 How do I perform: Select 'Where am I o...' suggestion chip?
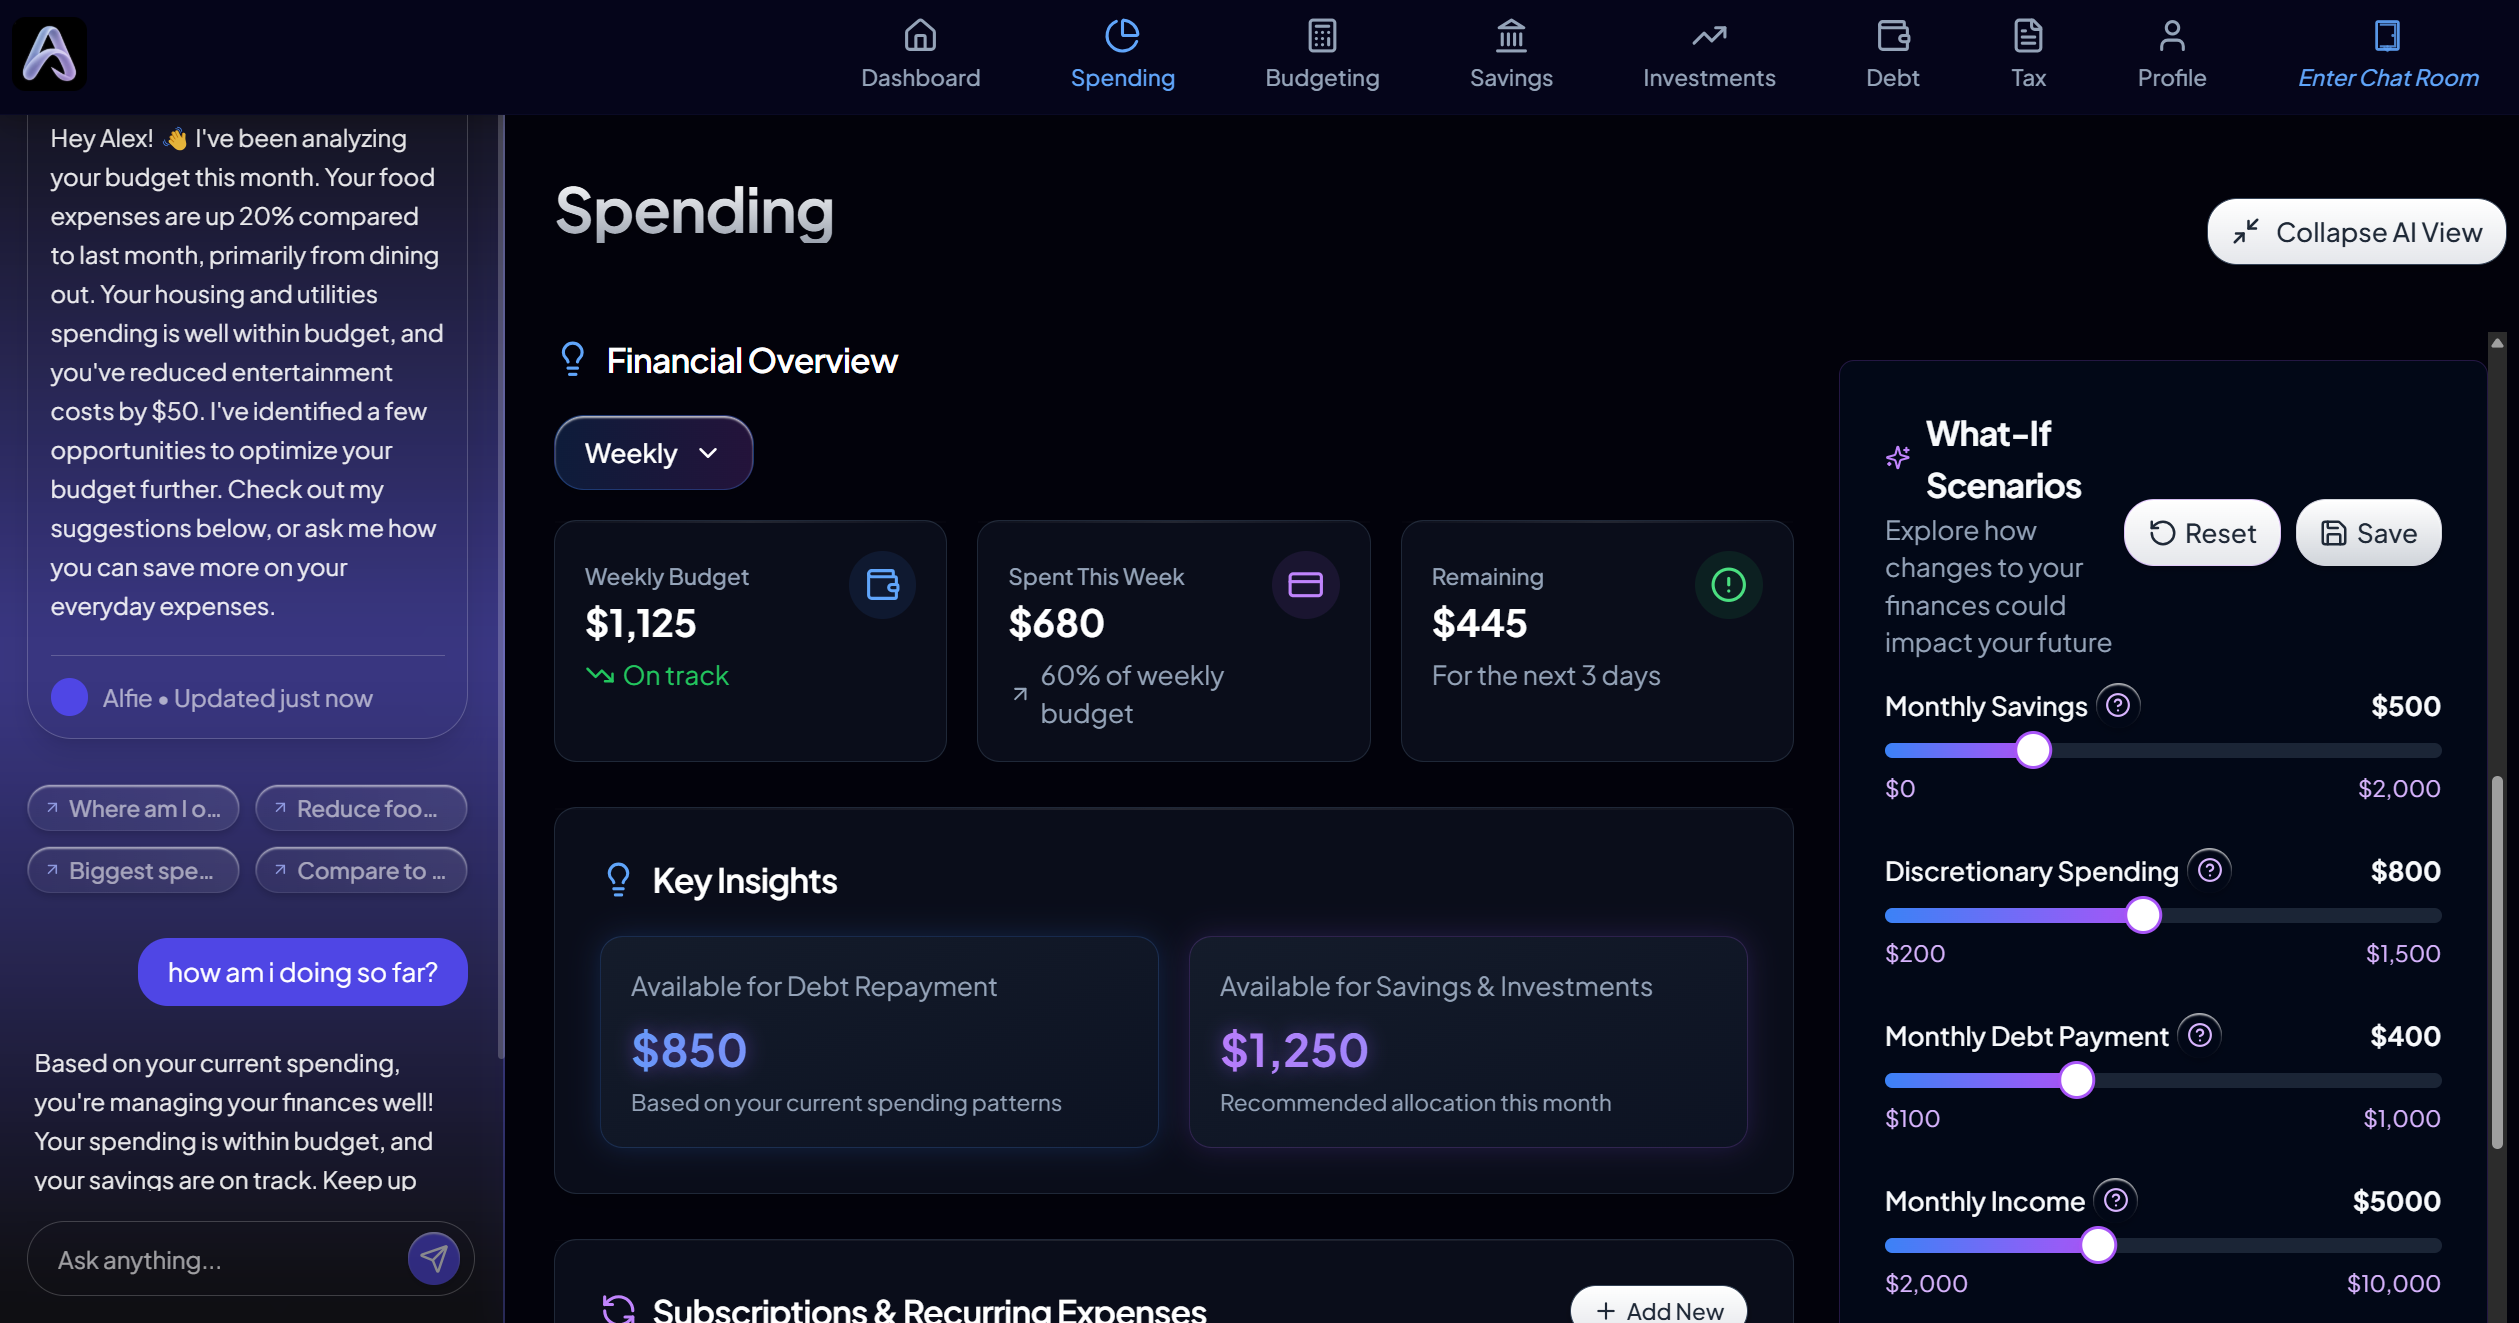click(x=133, y=808)
